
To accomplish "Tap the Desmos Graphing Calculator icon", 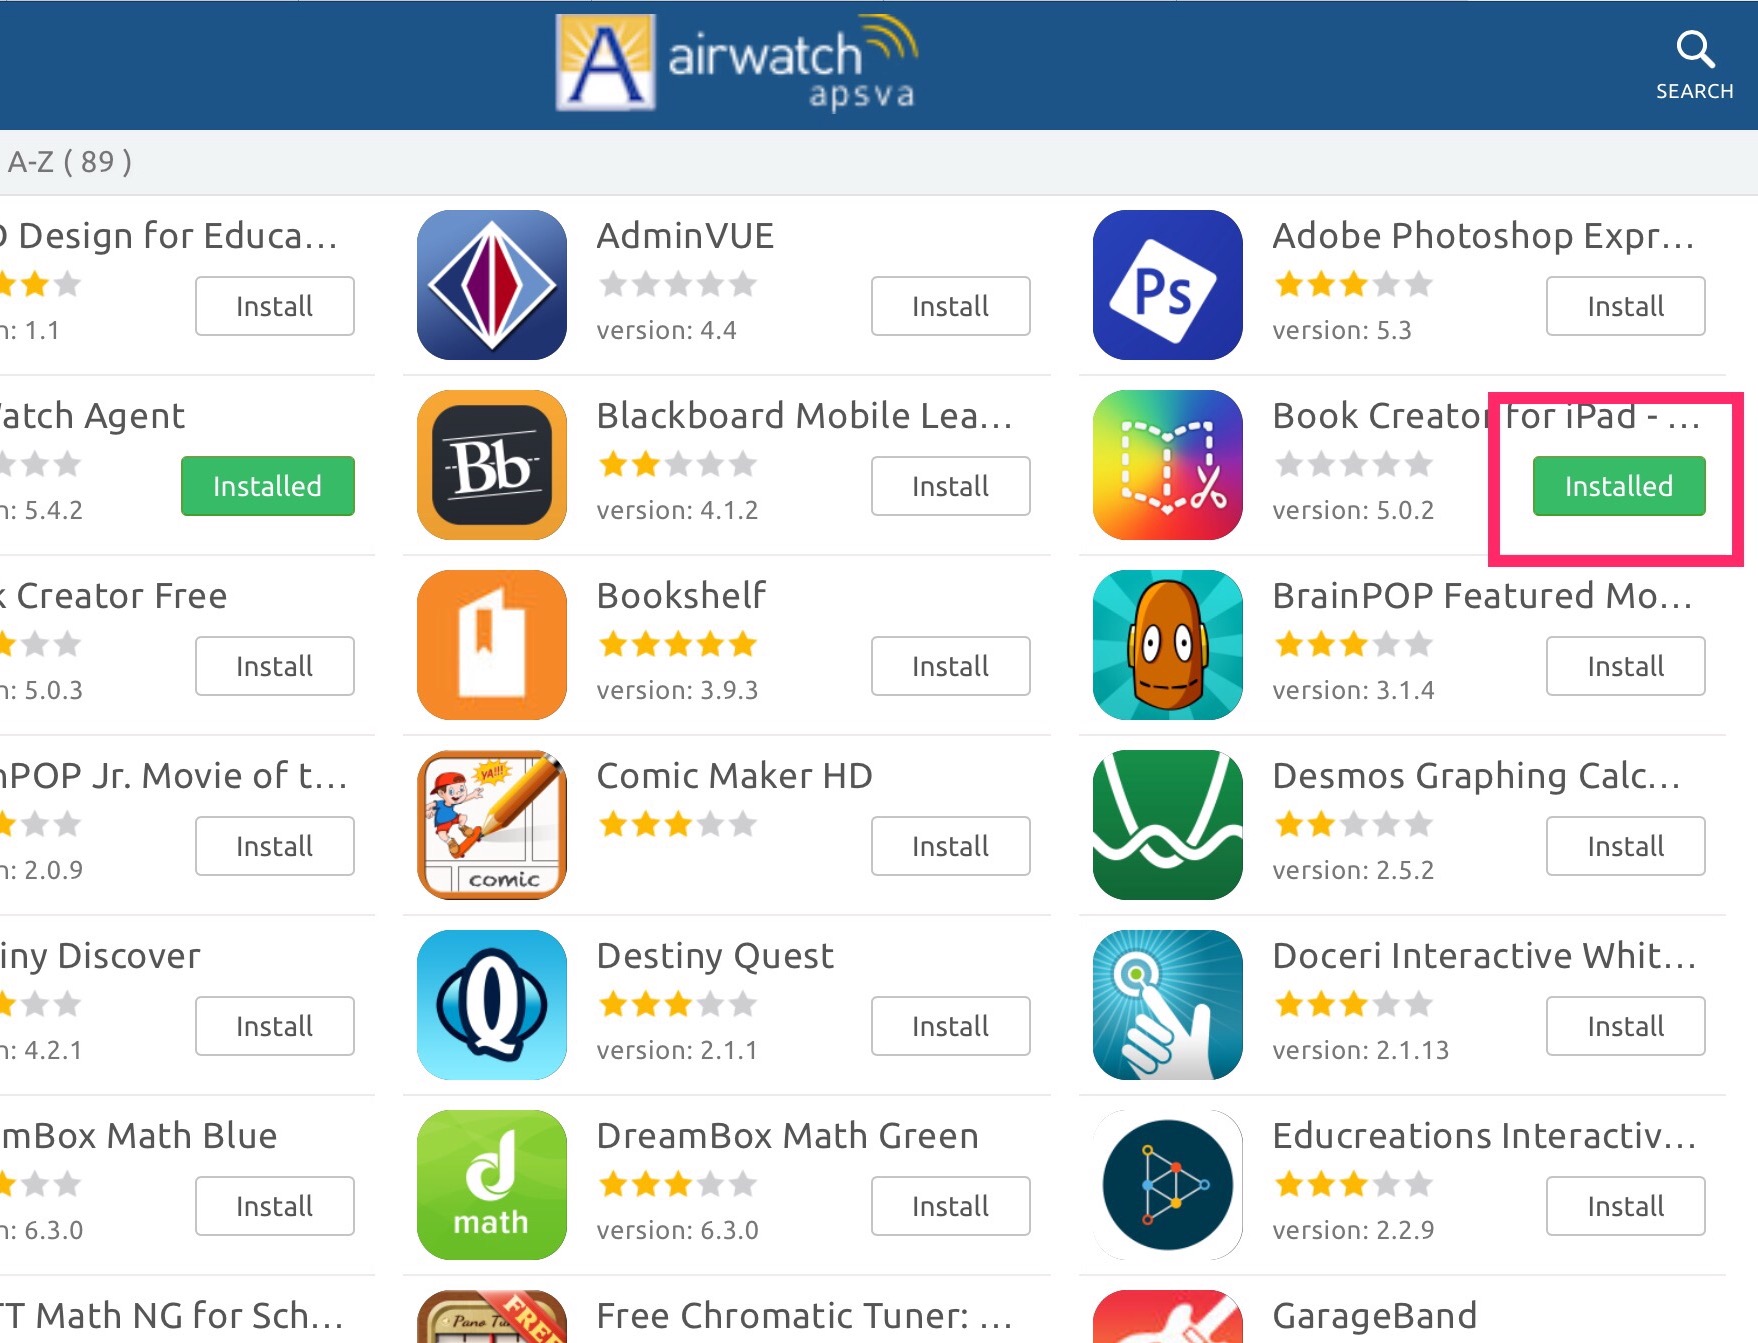I will click(1167, 825).
